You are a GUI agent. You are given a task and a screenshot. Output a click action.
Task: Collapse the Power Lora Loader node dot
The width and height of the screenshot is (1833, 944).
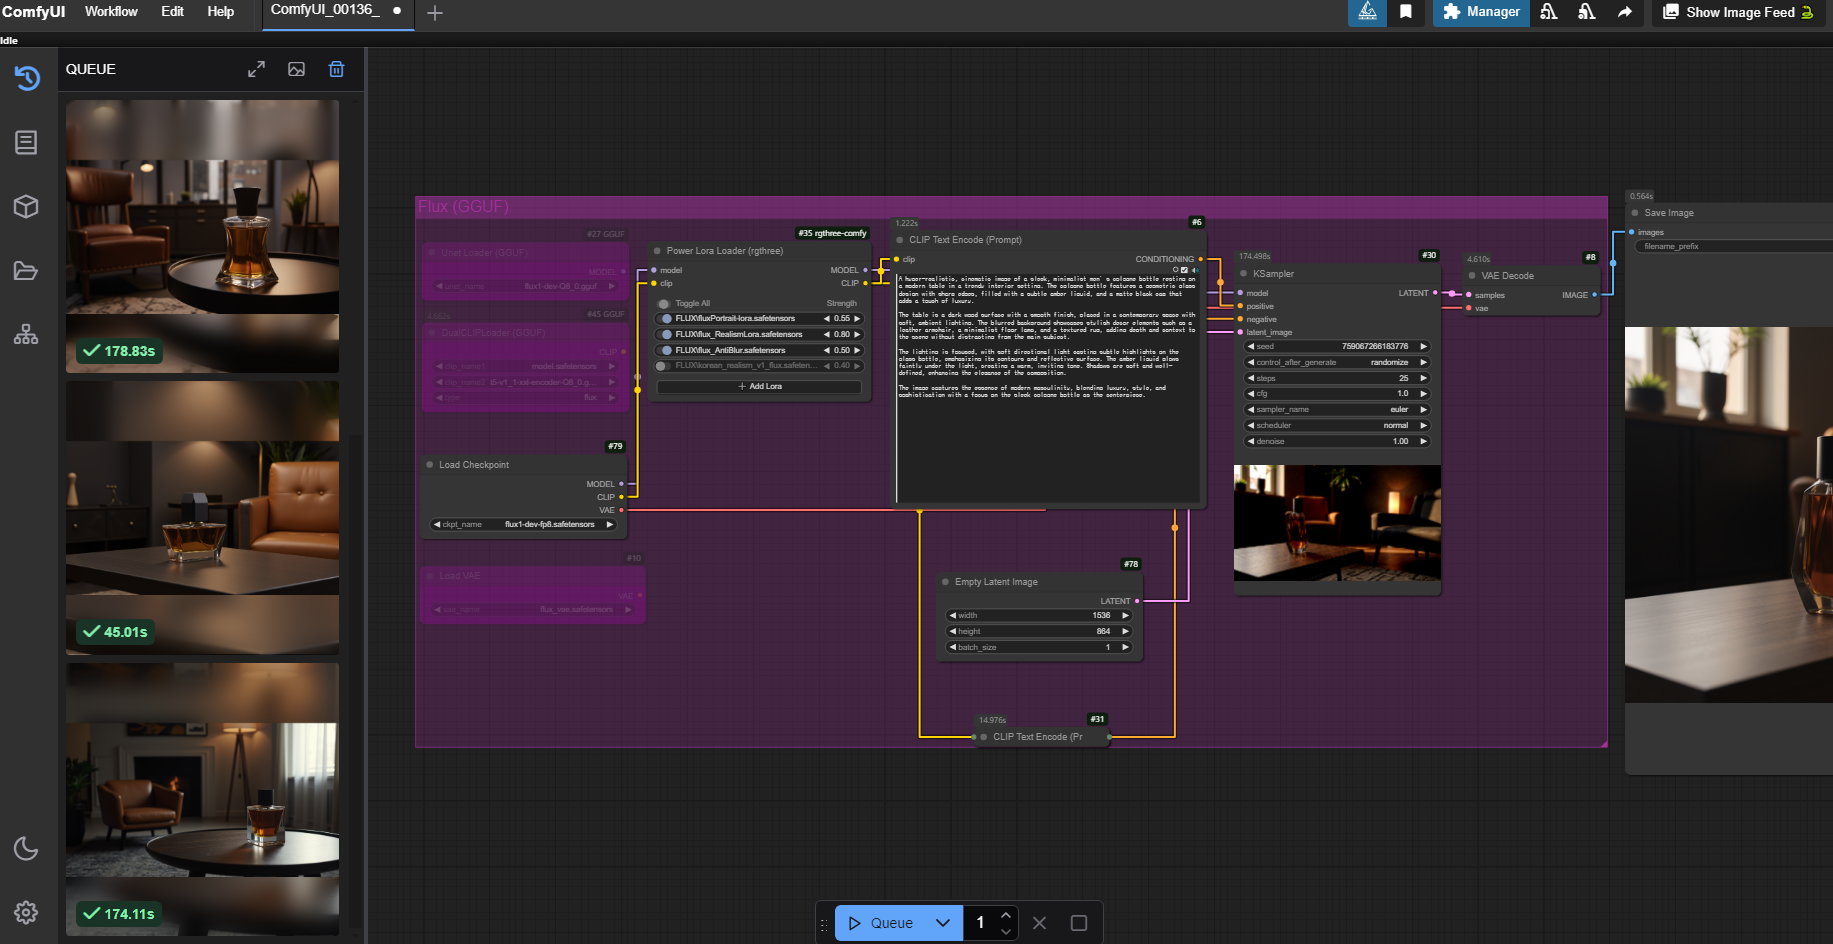pos(657,251)
